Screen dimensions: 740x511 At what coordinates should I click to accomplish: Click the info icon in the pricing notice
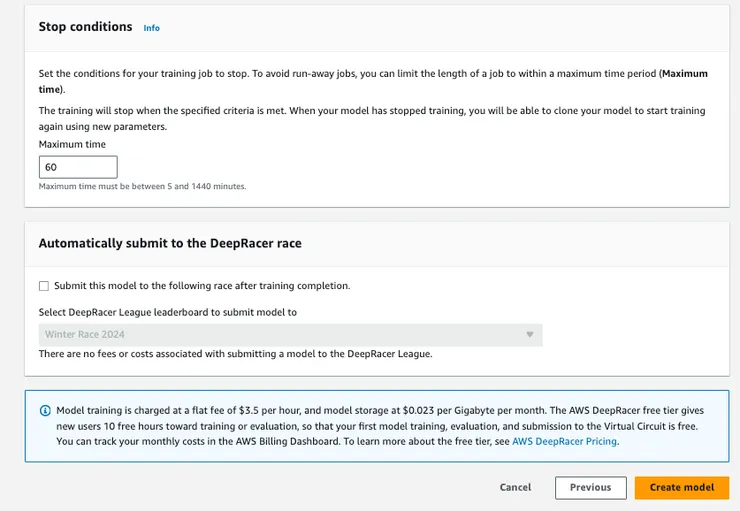click(x=45, y=411)
